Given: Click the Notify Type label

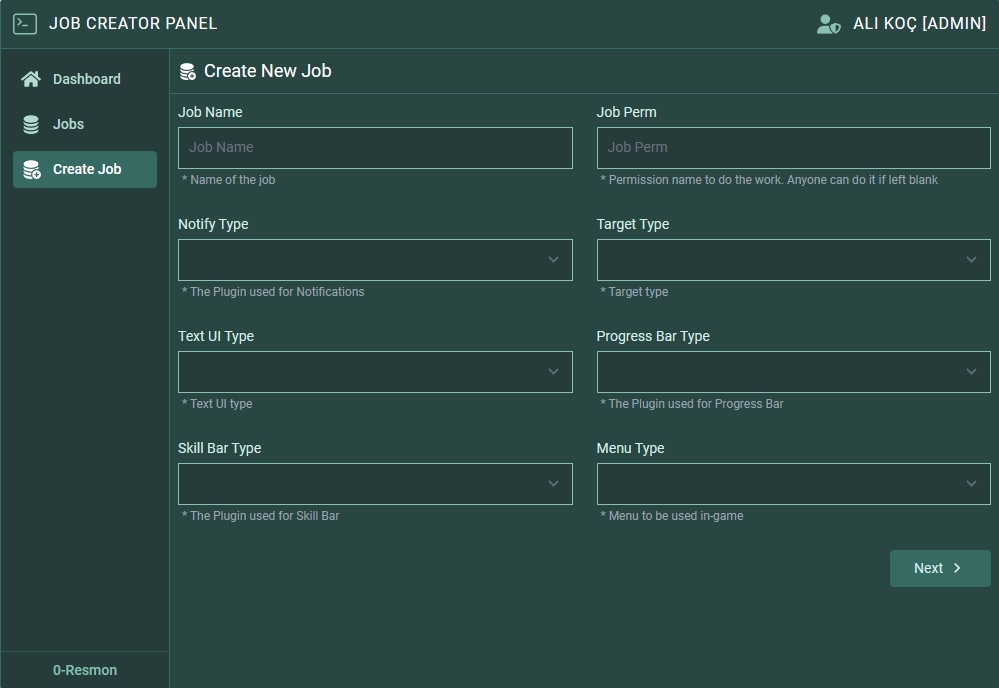Looking at the screenshot, I should pyautogui.click(x=213, y=224).
